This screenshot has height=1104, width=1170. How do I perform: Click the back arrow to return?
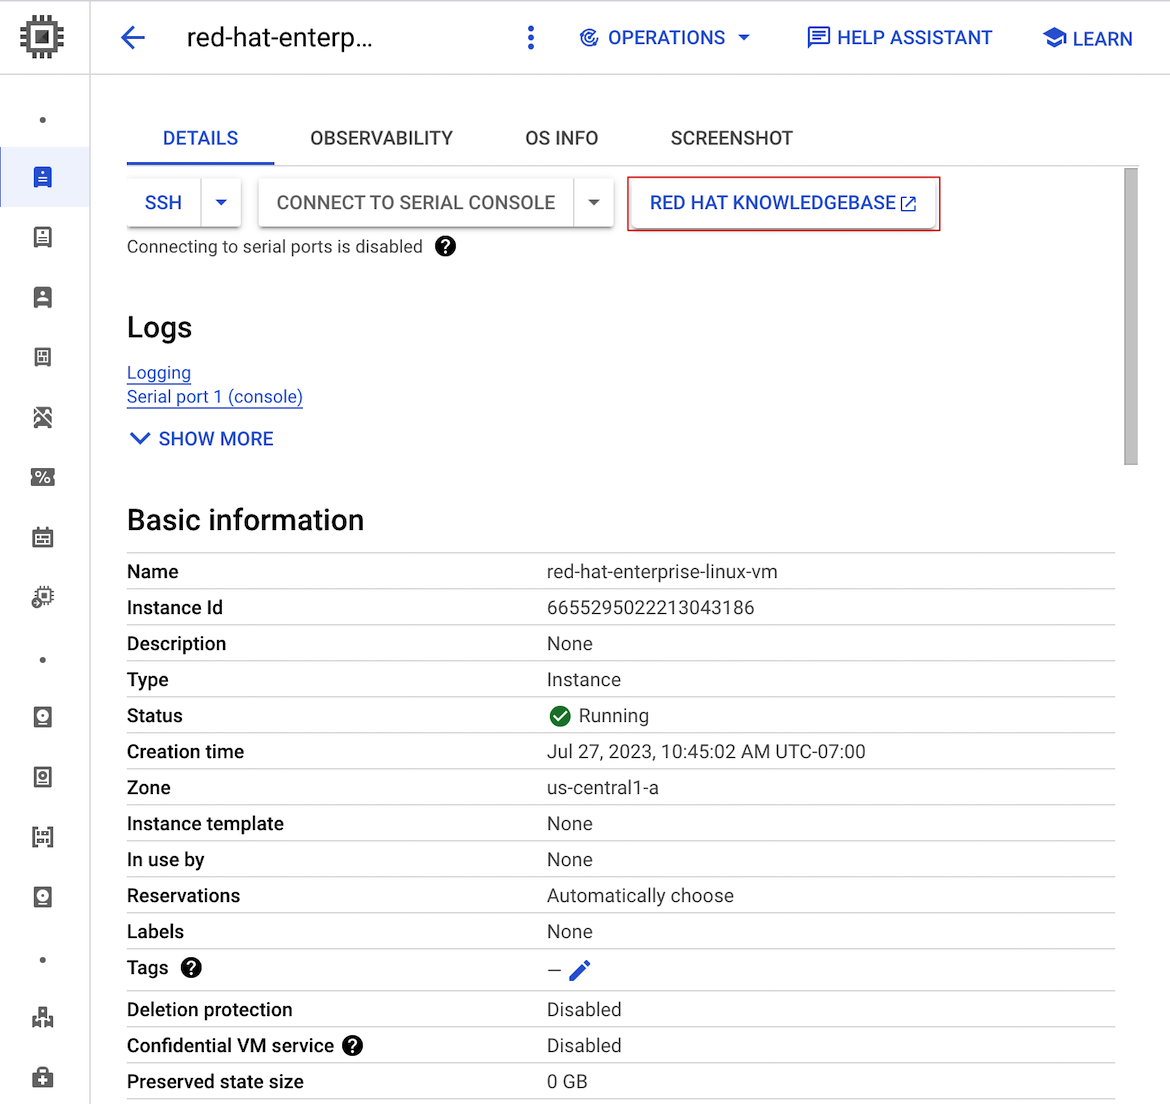[133, 37]
